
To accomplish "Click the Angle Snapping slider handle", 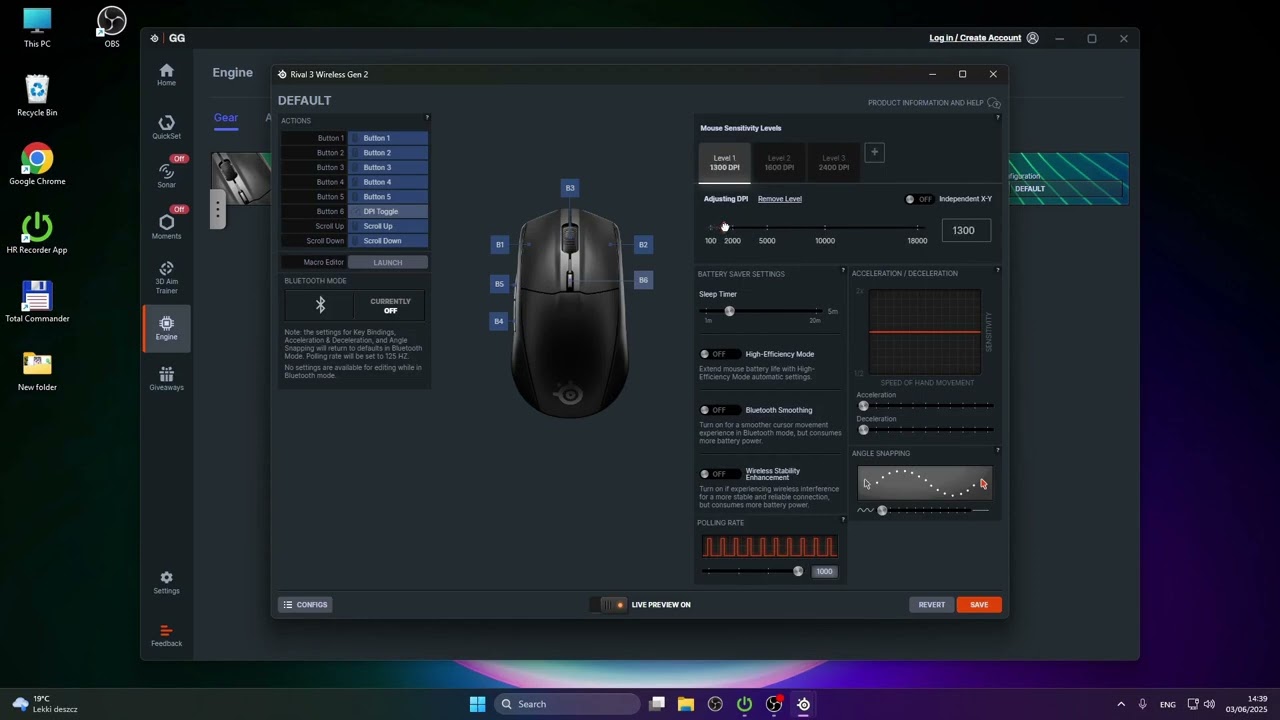I will tap(882, 510).
